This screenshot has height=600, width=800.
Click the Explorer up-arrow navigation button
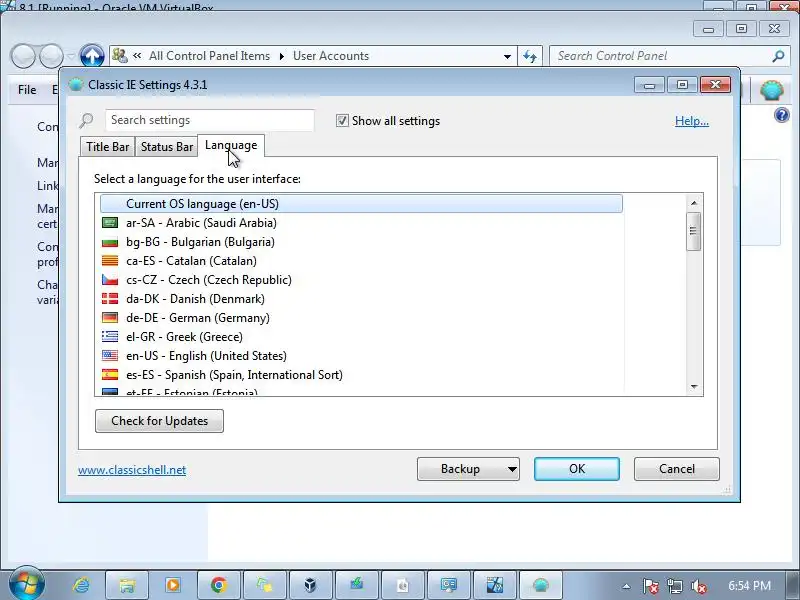(92, 56)
